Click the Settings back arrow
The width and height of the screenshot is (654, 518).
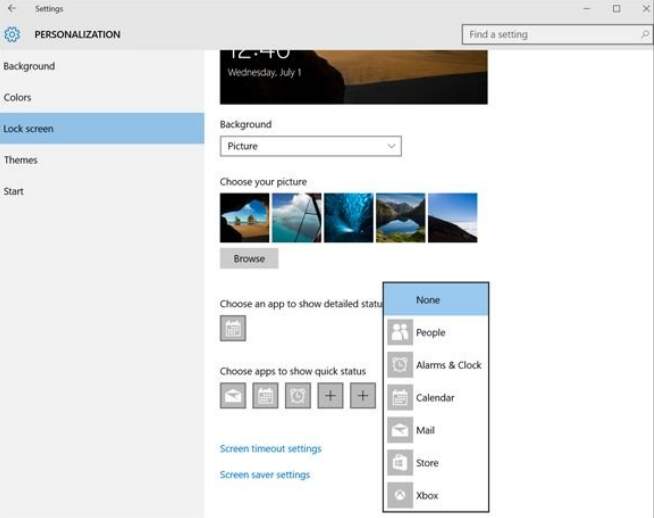(12, 9)
